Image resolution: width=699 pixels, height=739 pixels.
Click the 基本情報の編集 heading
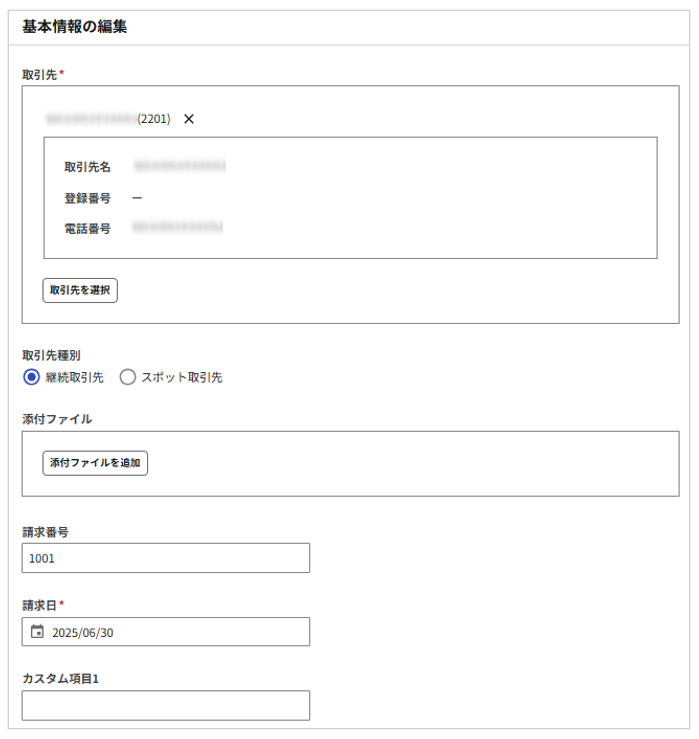[x=74, y=27]
